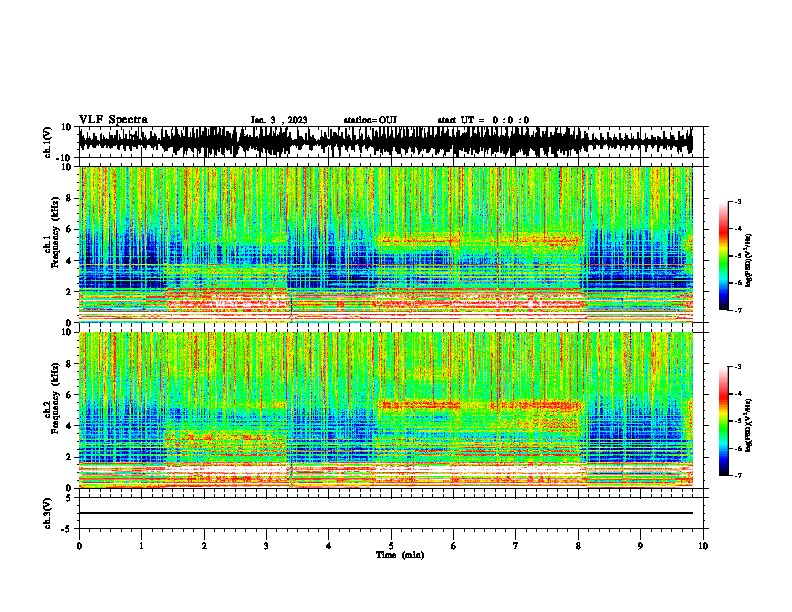Click the time axis tick label "3"
Viewport: 792px width, 612px height.
(x=266, y=546)
